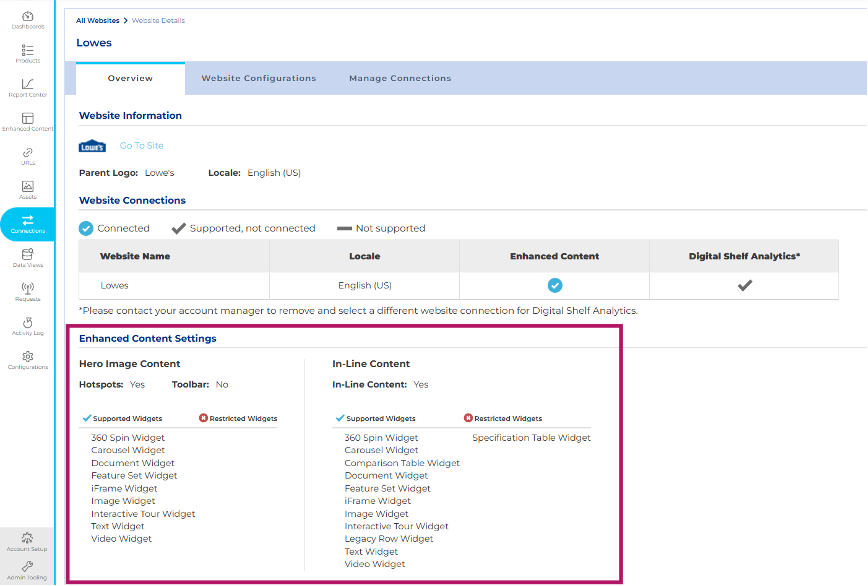Image resolution: width=868 pixels, height=586 pixels.
Task: Open the Admin Tooling wrench icon
Action: [27, 567]
